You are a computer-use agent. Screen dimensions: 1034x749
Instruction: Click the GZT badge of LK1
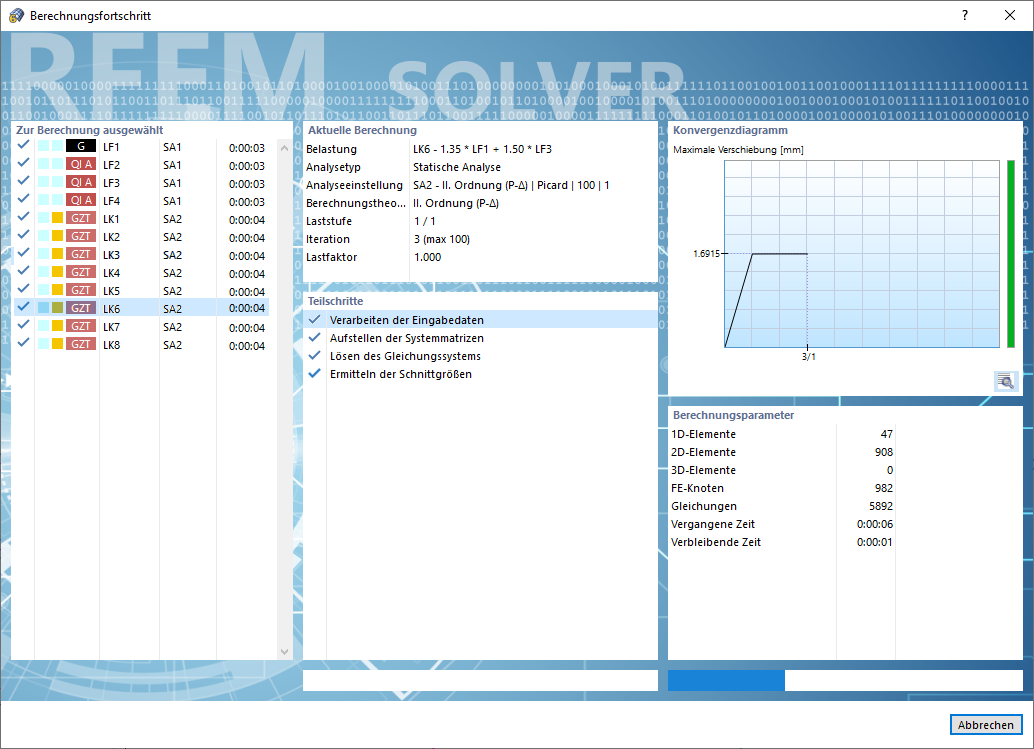click(x=80, y=218)
